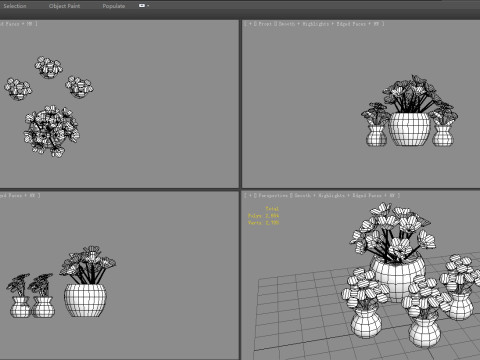
Task: Click the Front viewport [+] menu label
Action: click(251, 24)
